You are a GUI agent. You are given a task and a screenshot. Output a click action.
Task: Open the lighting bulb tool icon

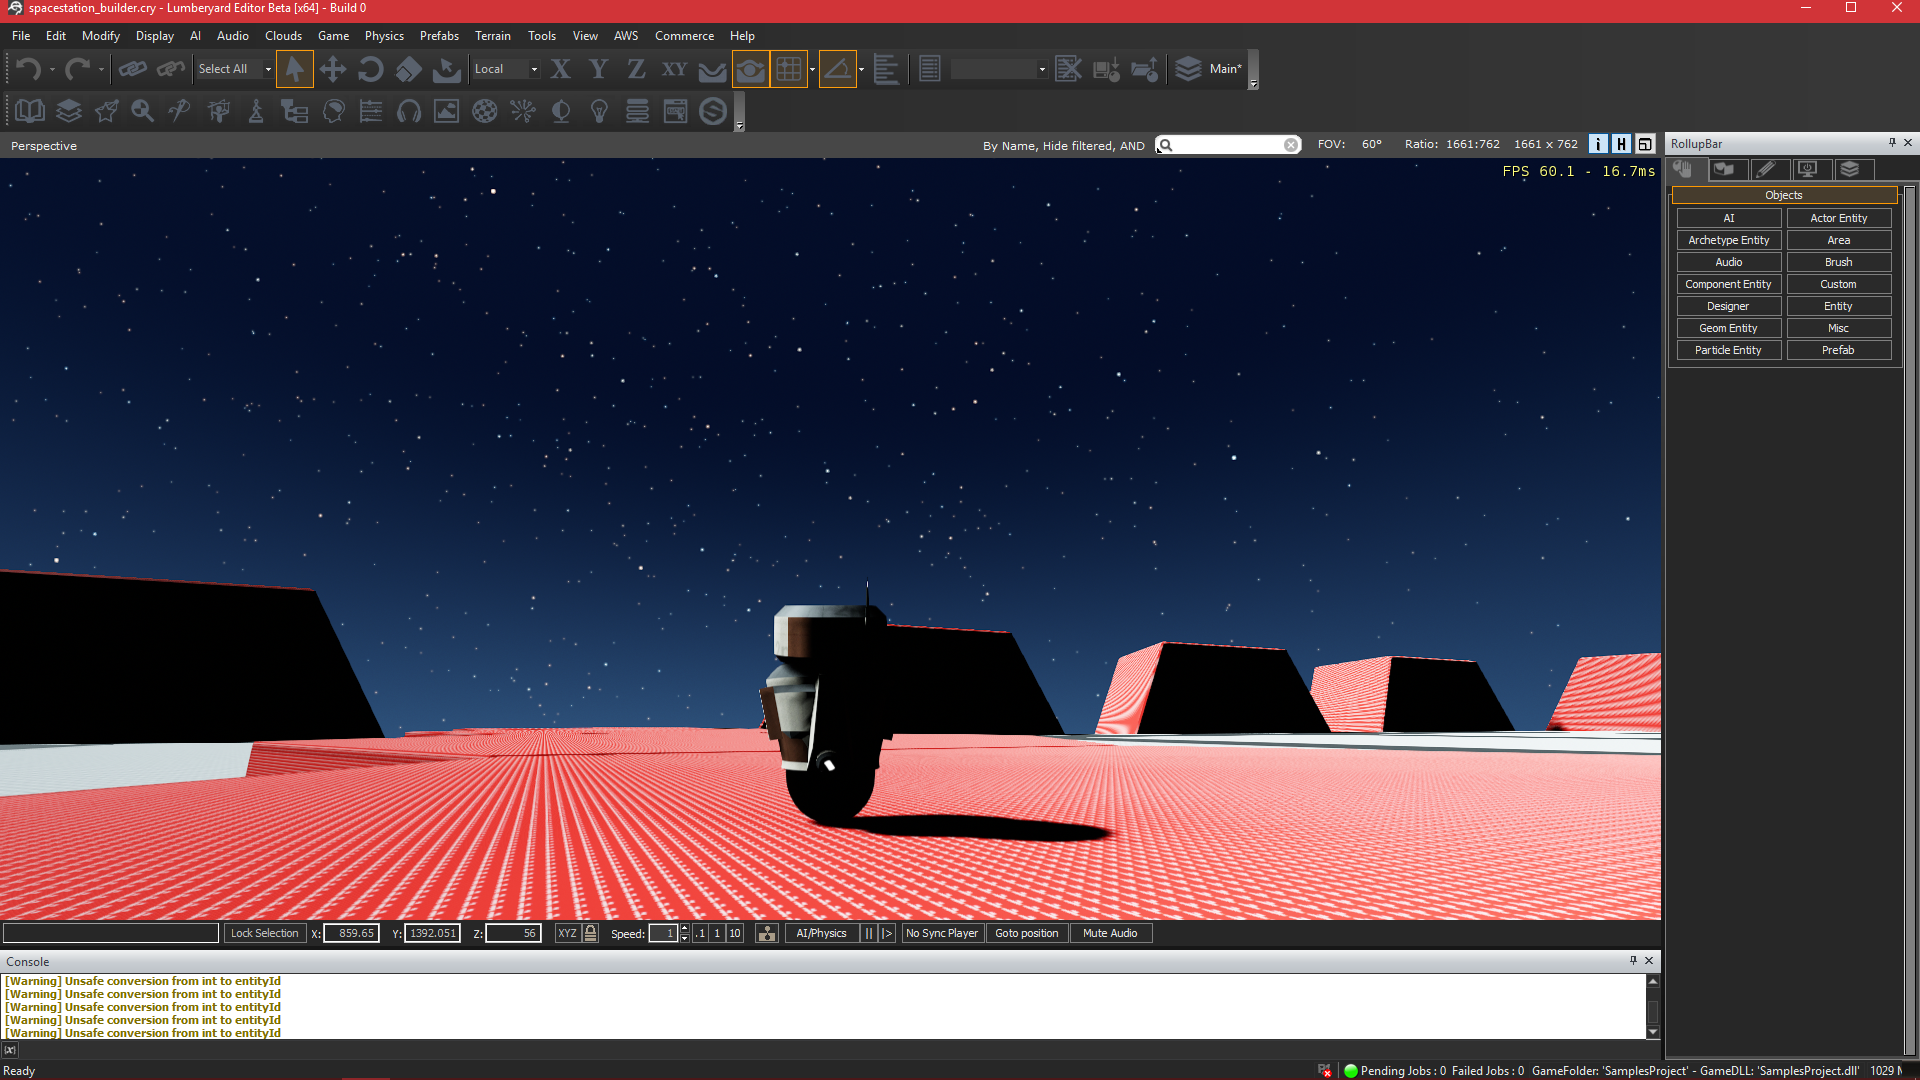point(599,111)
